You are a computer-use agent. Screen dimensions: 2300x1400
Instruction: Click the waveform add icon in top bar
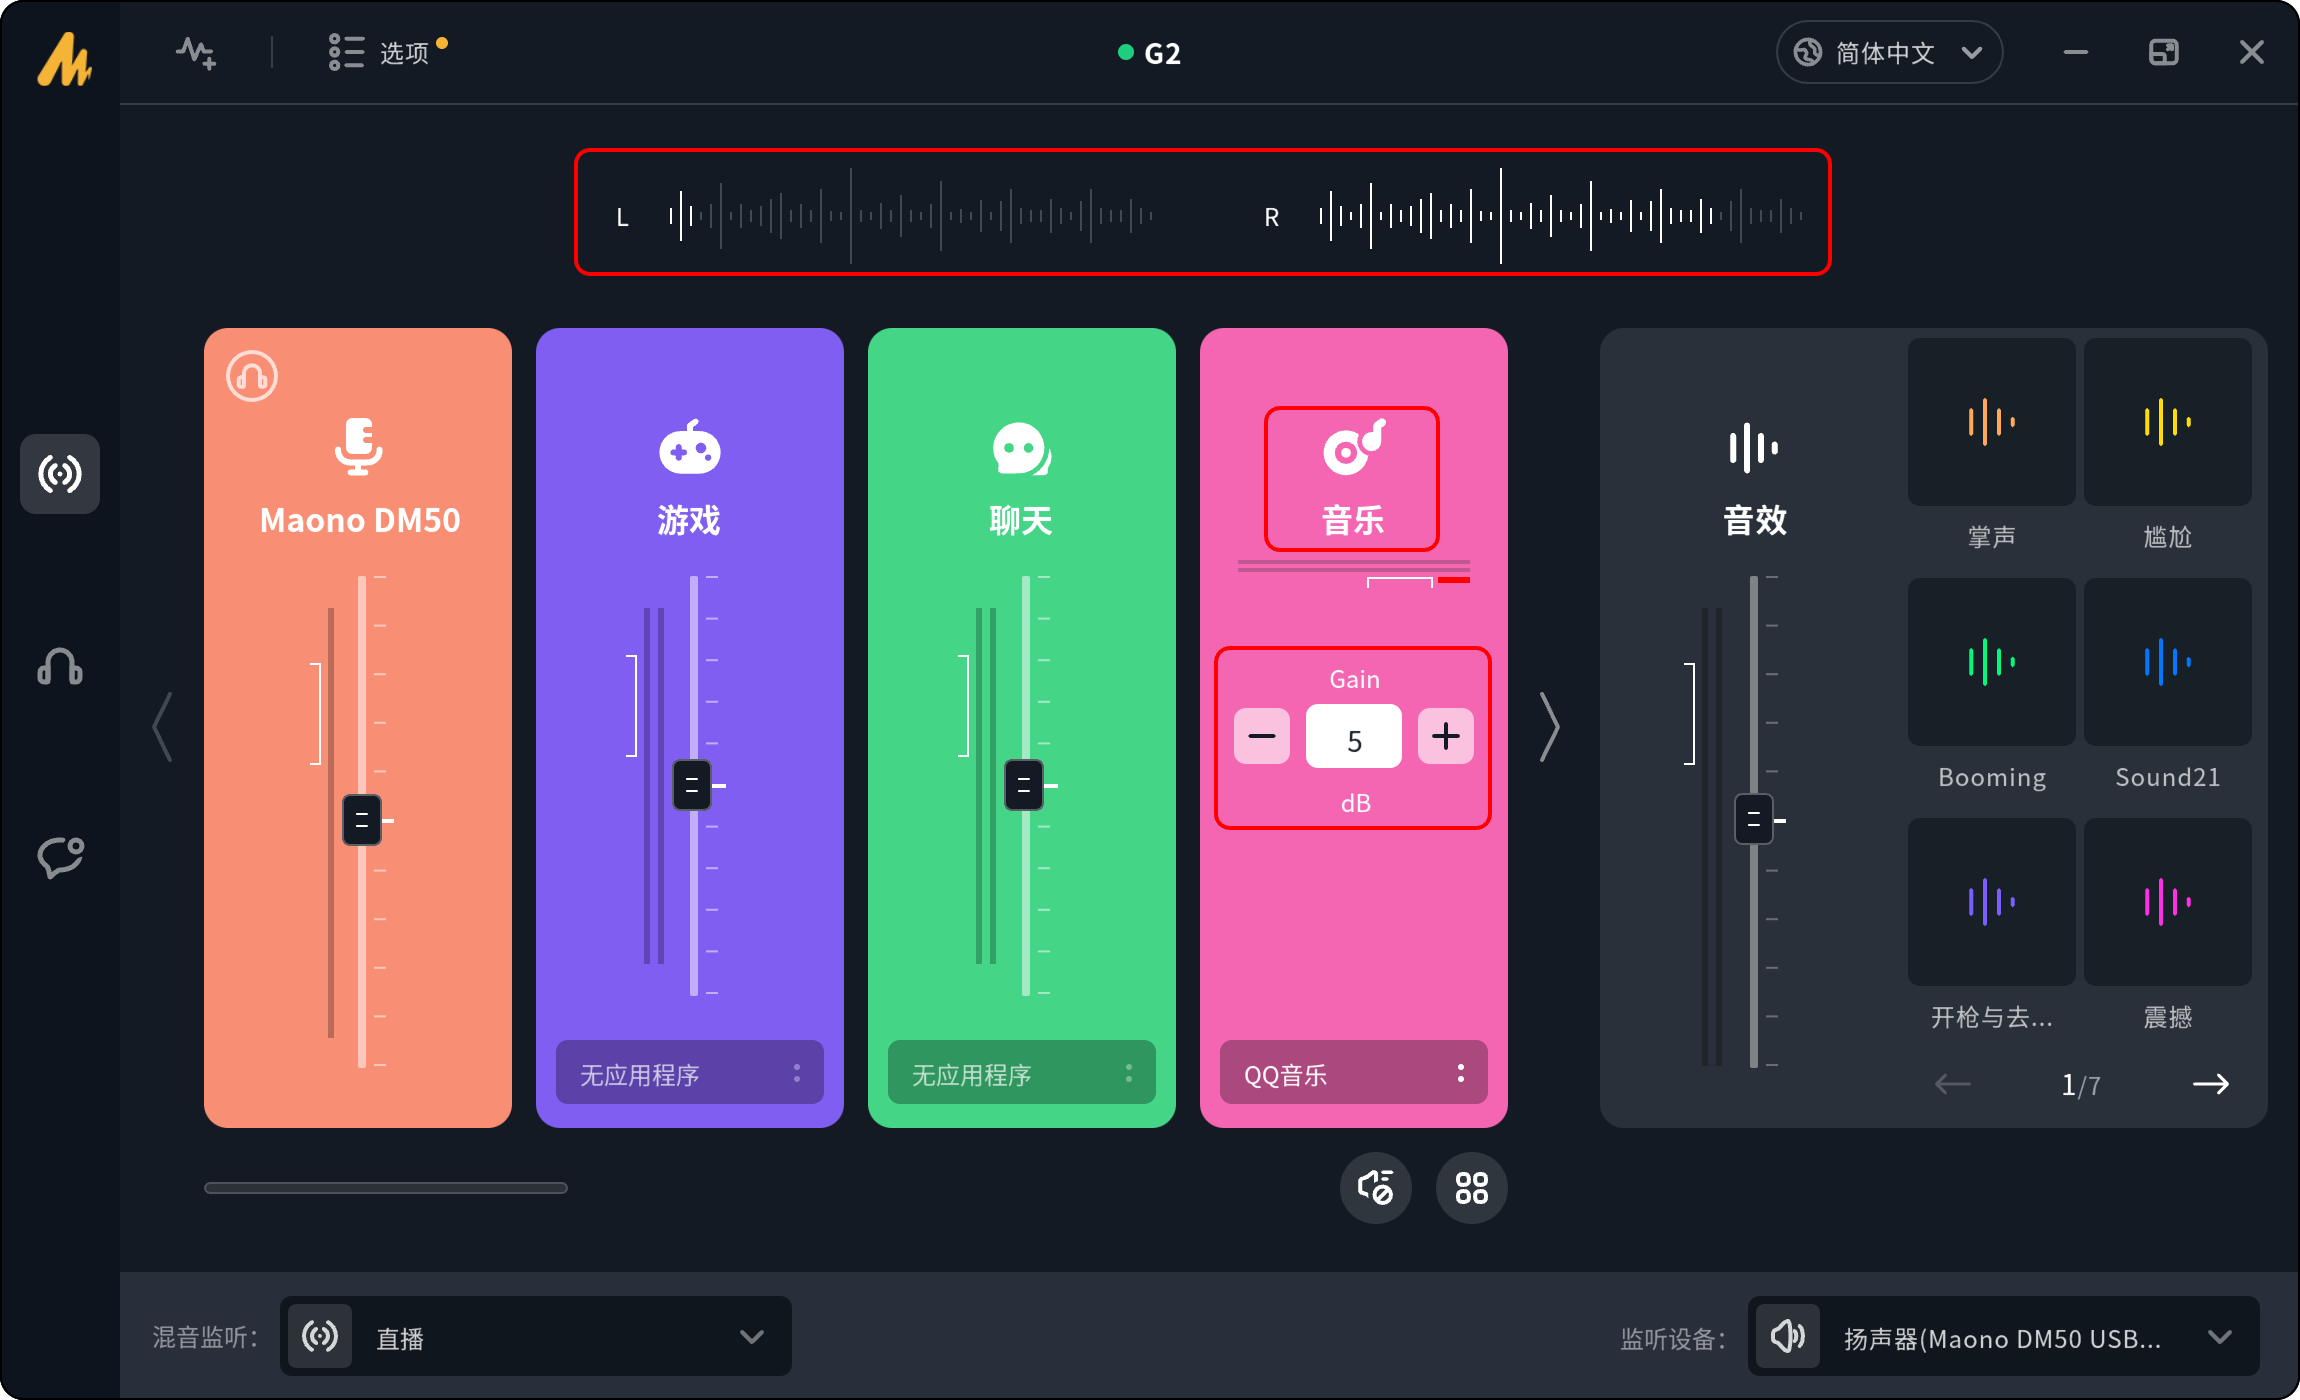tap(196, 52)
